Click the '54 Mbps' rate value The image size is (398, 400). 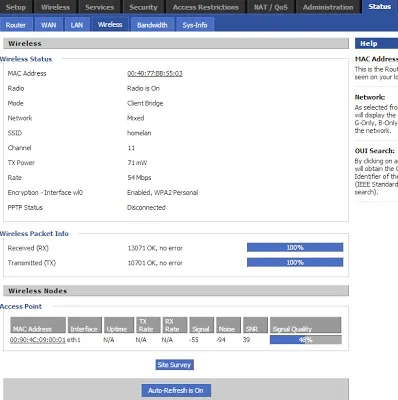click(139, 178)
